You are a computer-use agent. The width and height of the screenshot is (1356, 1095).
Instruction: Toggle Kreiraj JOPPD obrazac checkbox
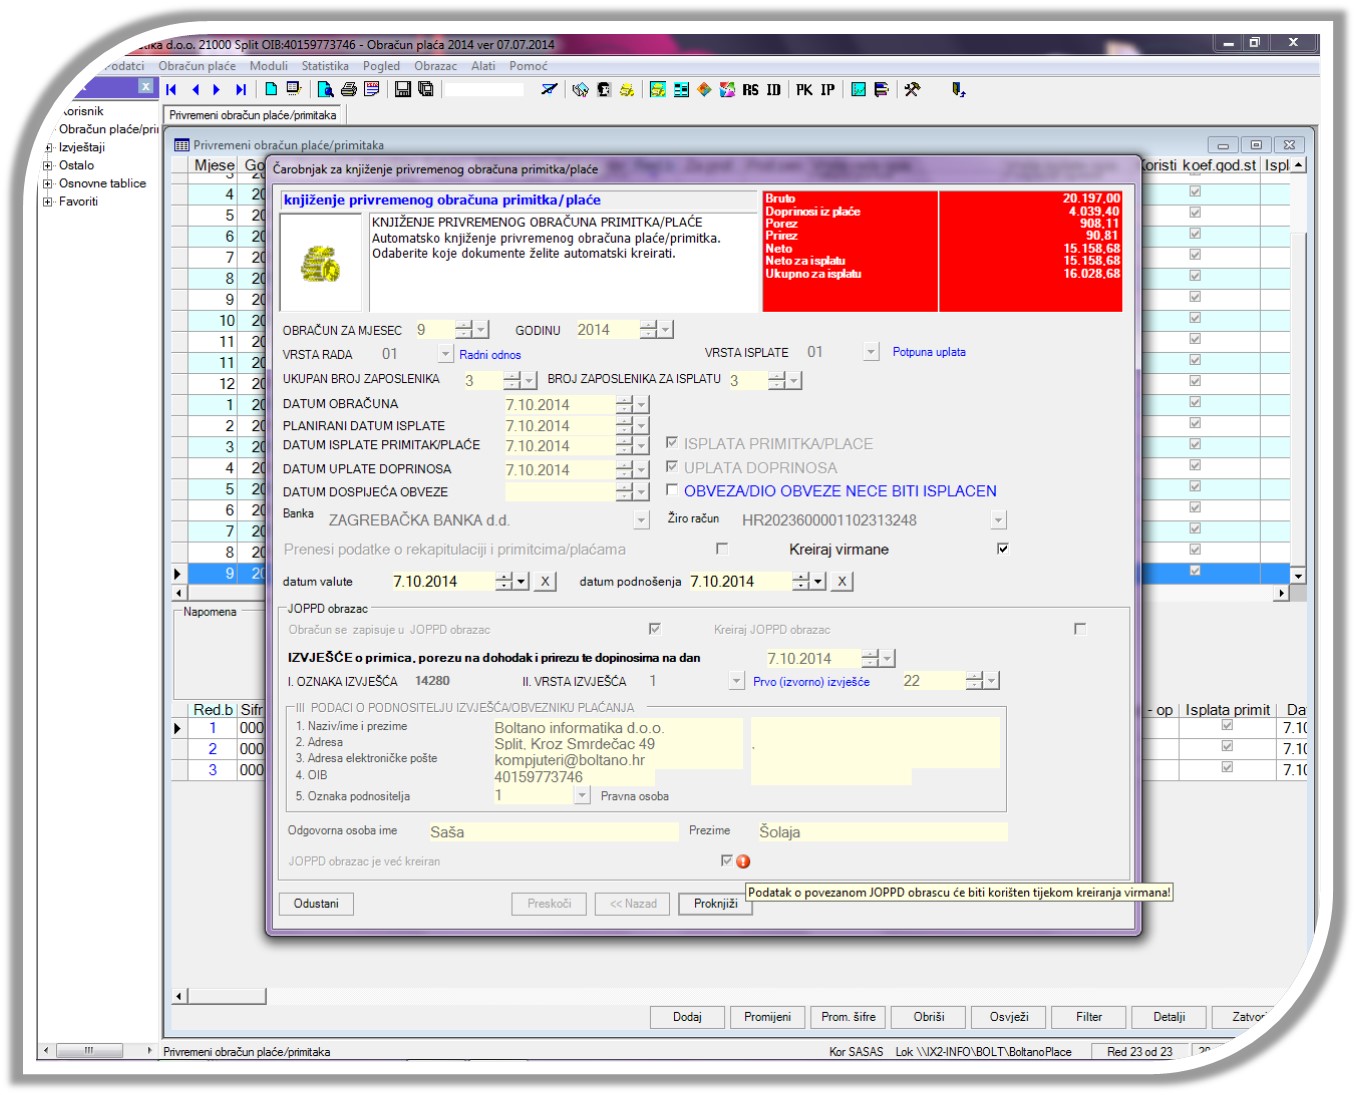[1079, 628]
